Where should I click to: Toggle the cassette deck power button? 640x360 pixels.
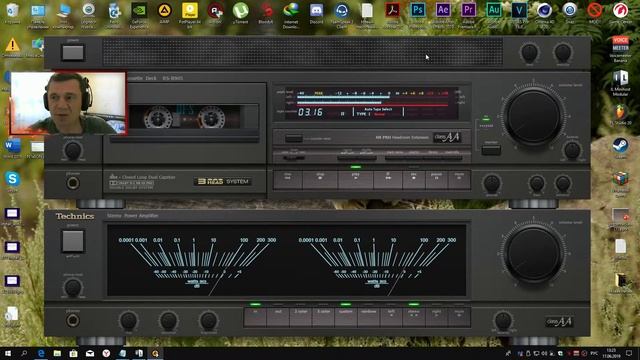(x=73, y=53)
